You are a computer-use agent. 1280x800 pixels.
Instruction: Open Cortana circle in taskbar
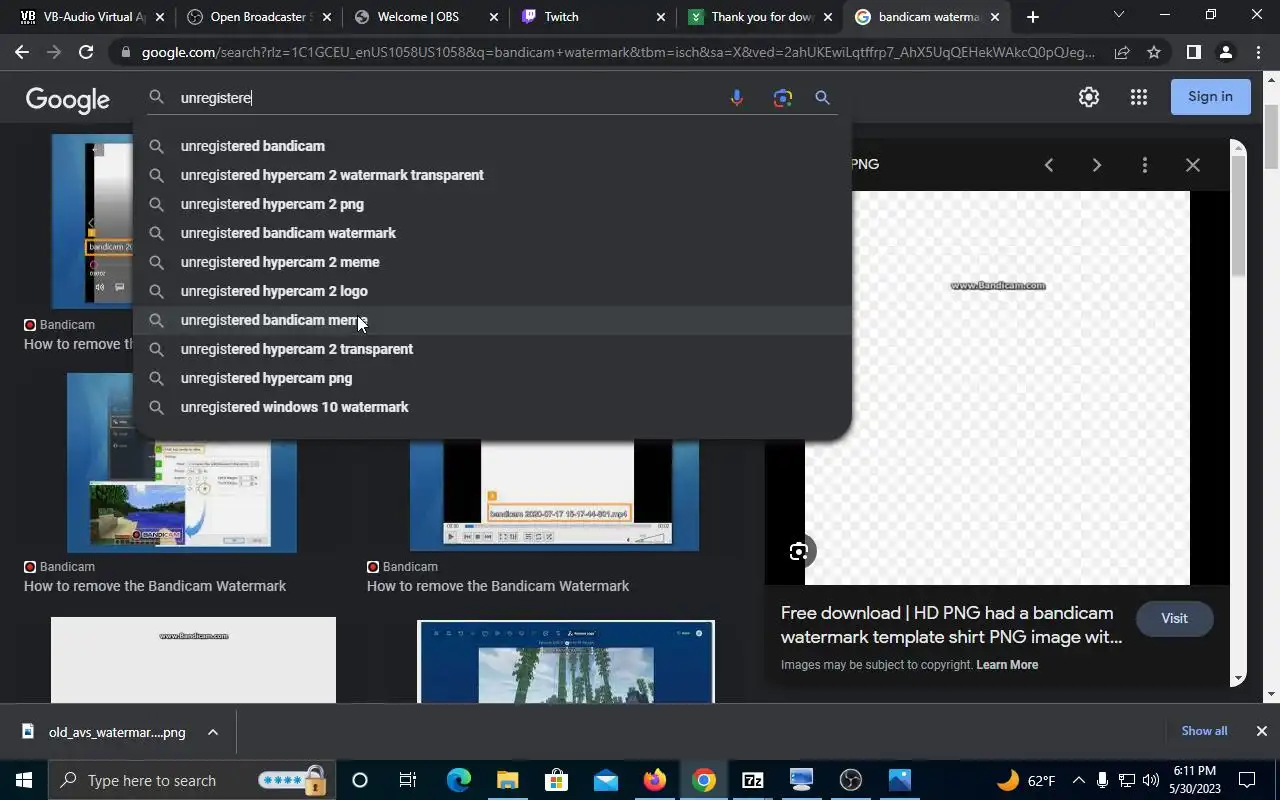(360, 780)
